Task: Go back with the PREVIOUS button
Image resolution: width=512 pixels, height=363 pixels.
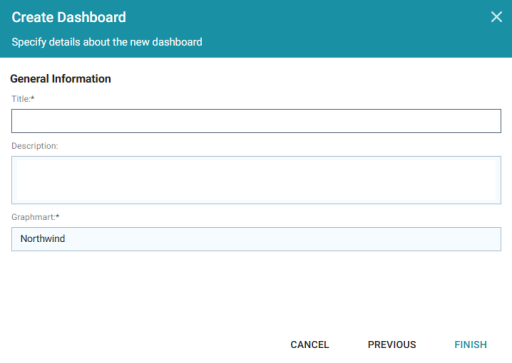Action: click(392, 345)
